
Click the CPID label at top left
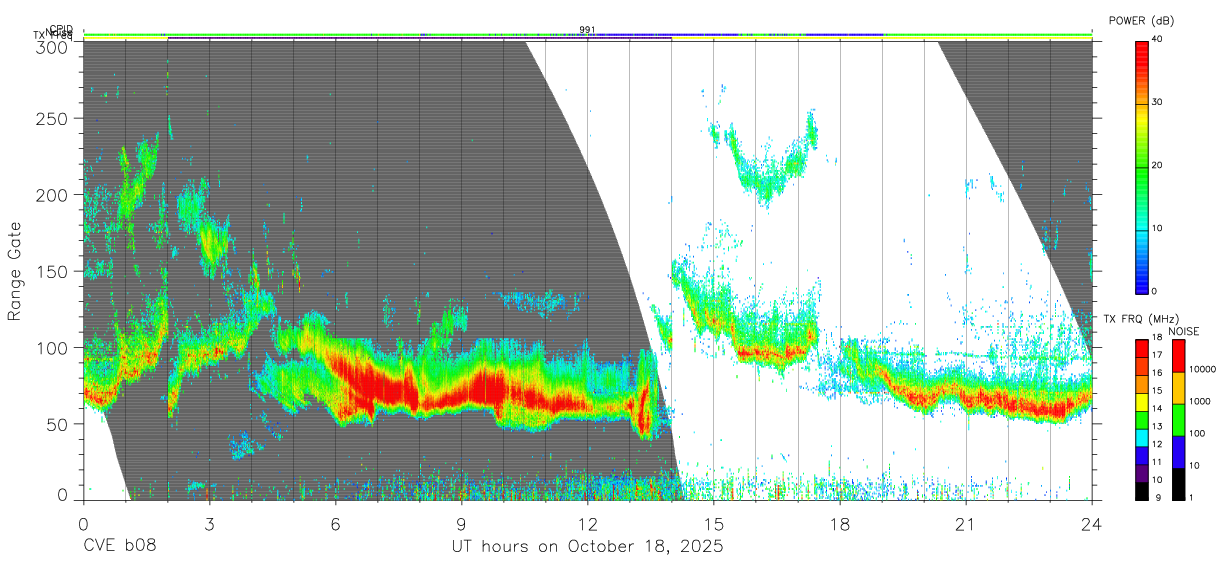coord(61,29)
